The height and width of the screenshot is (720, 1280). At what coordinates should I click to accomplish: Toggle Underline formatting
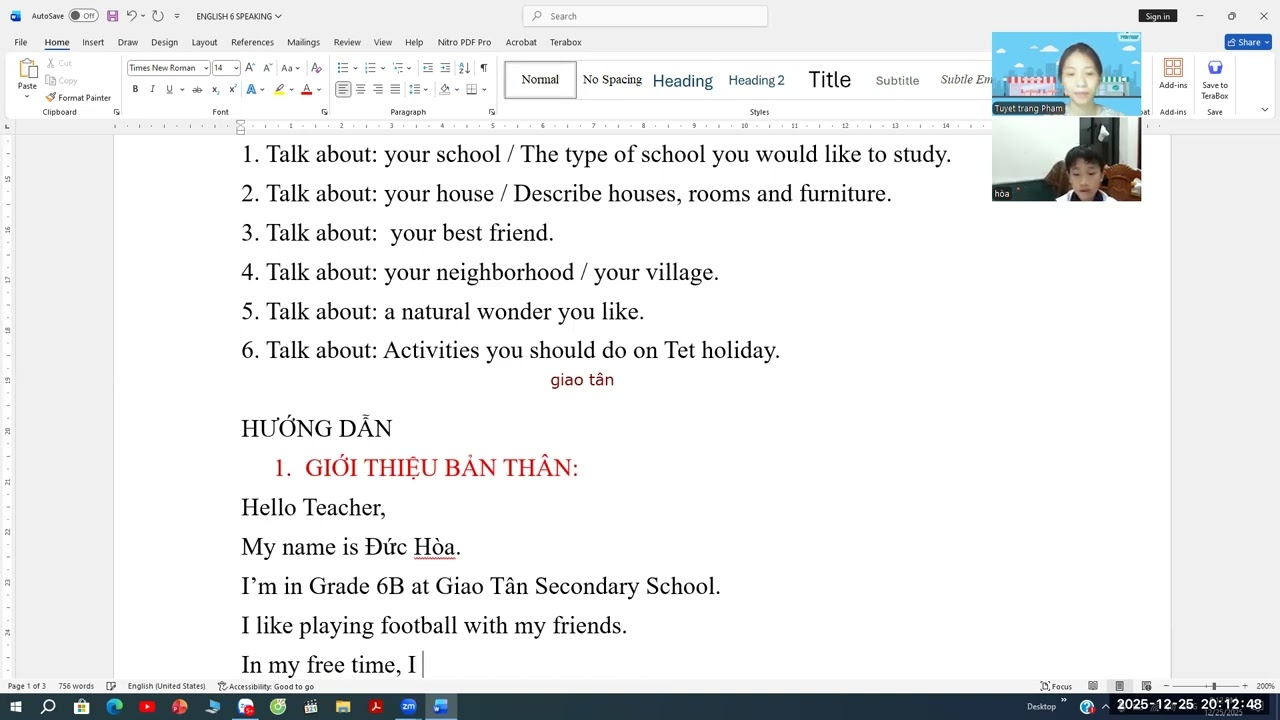coord(169,90)
